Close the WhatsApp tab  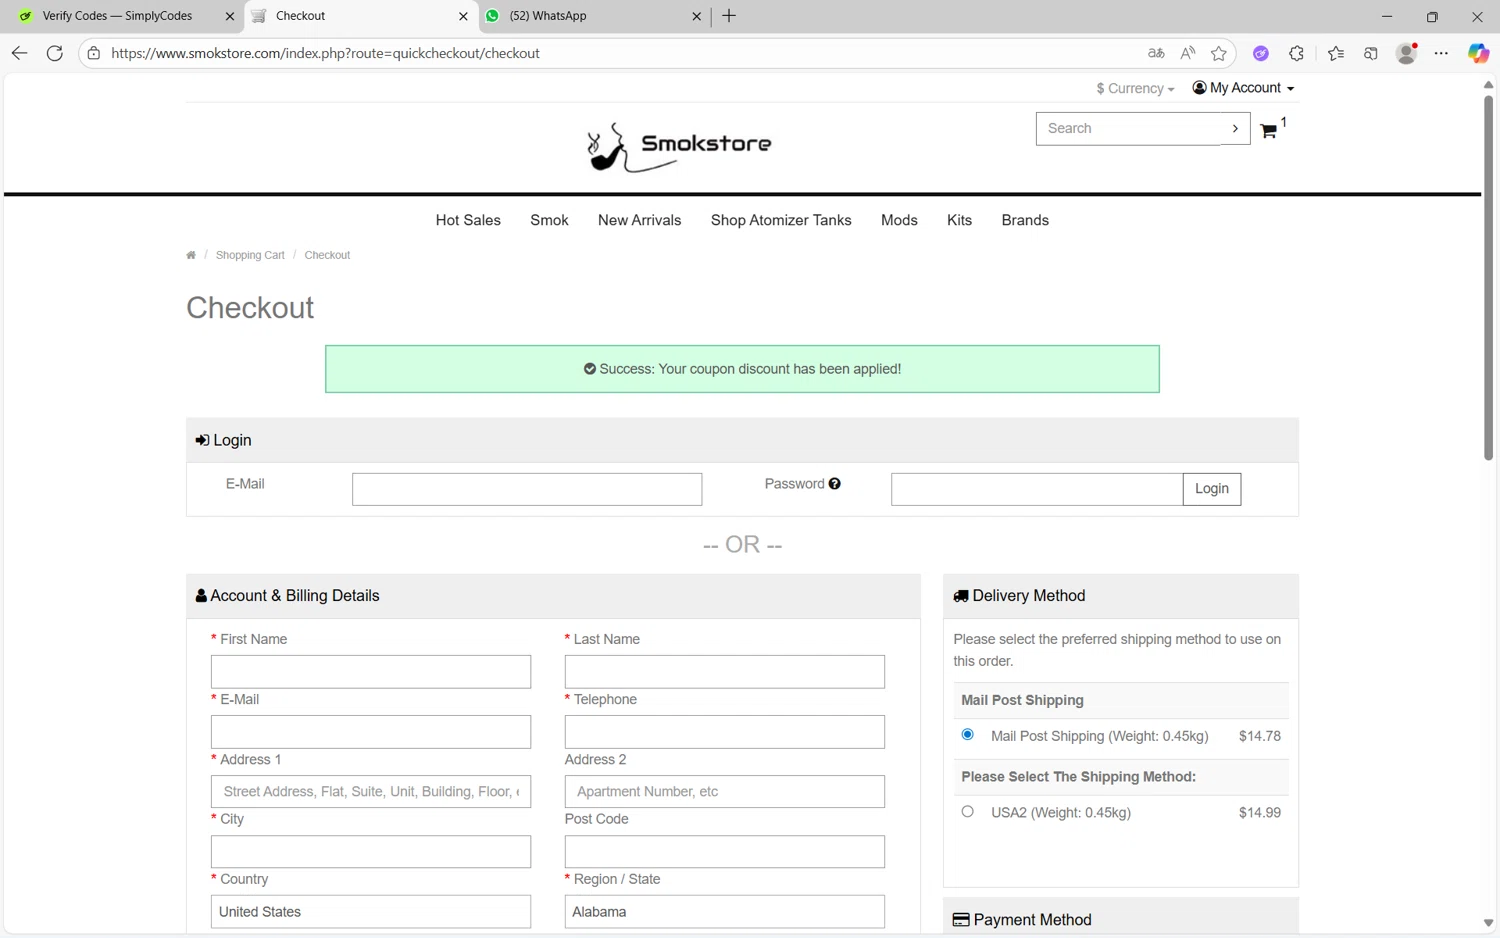point(697,16)
